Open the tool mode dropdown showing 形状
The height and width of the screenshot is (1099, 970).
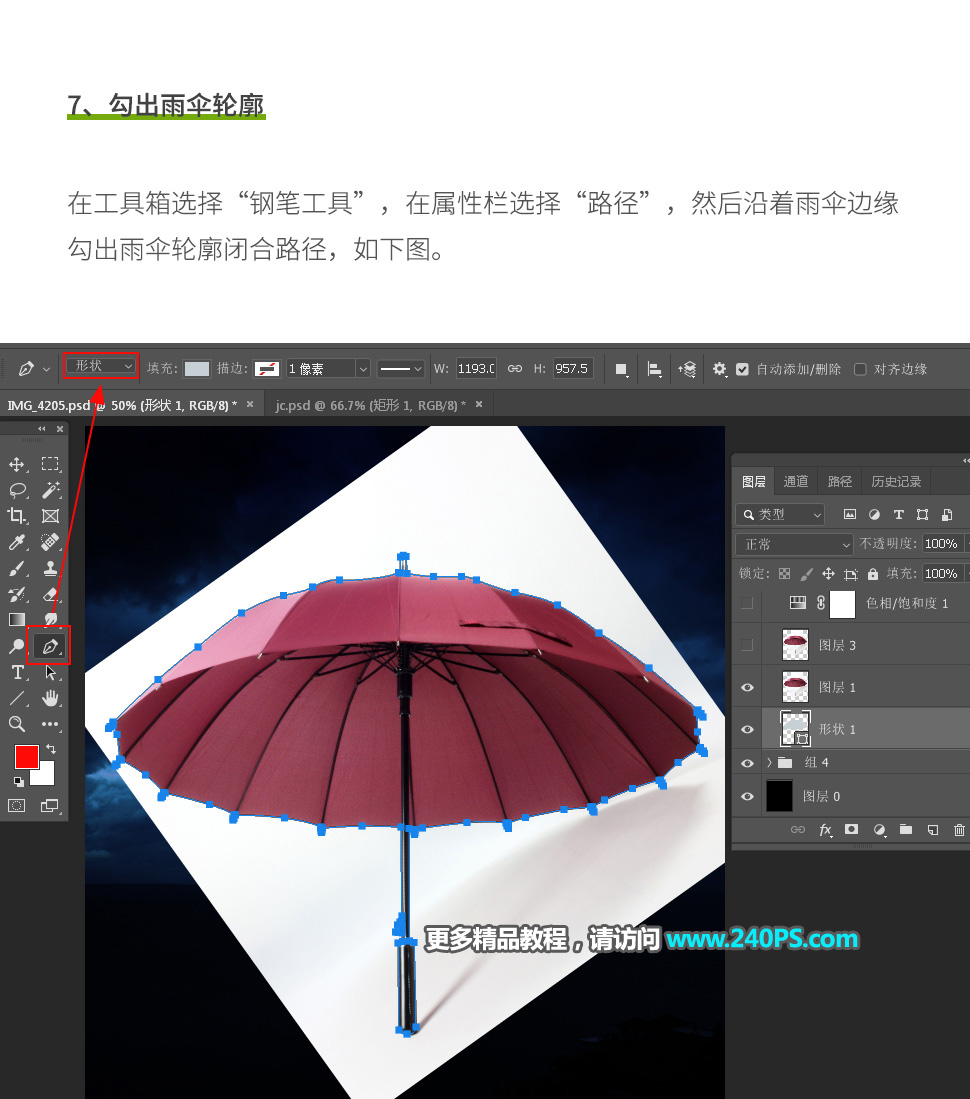(100, 366)
